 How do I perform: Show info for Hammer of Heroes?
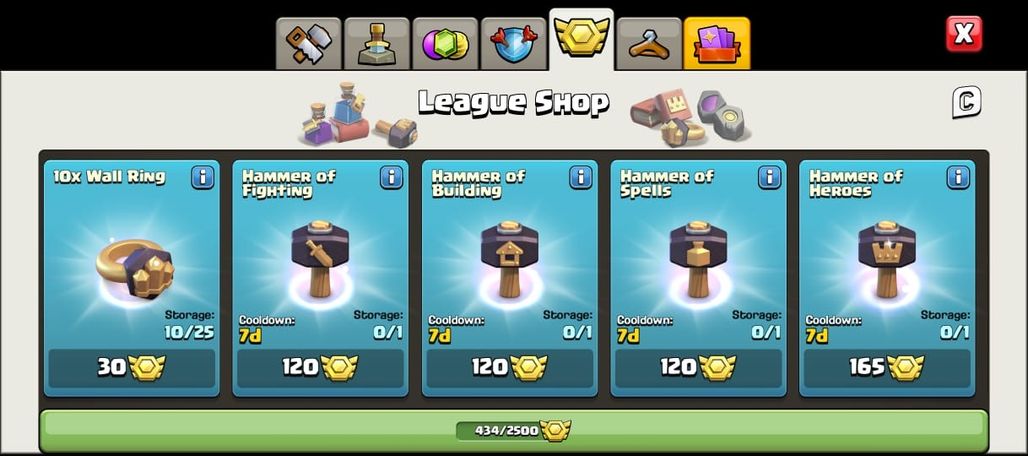(x=958, y=178)
